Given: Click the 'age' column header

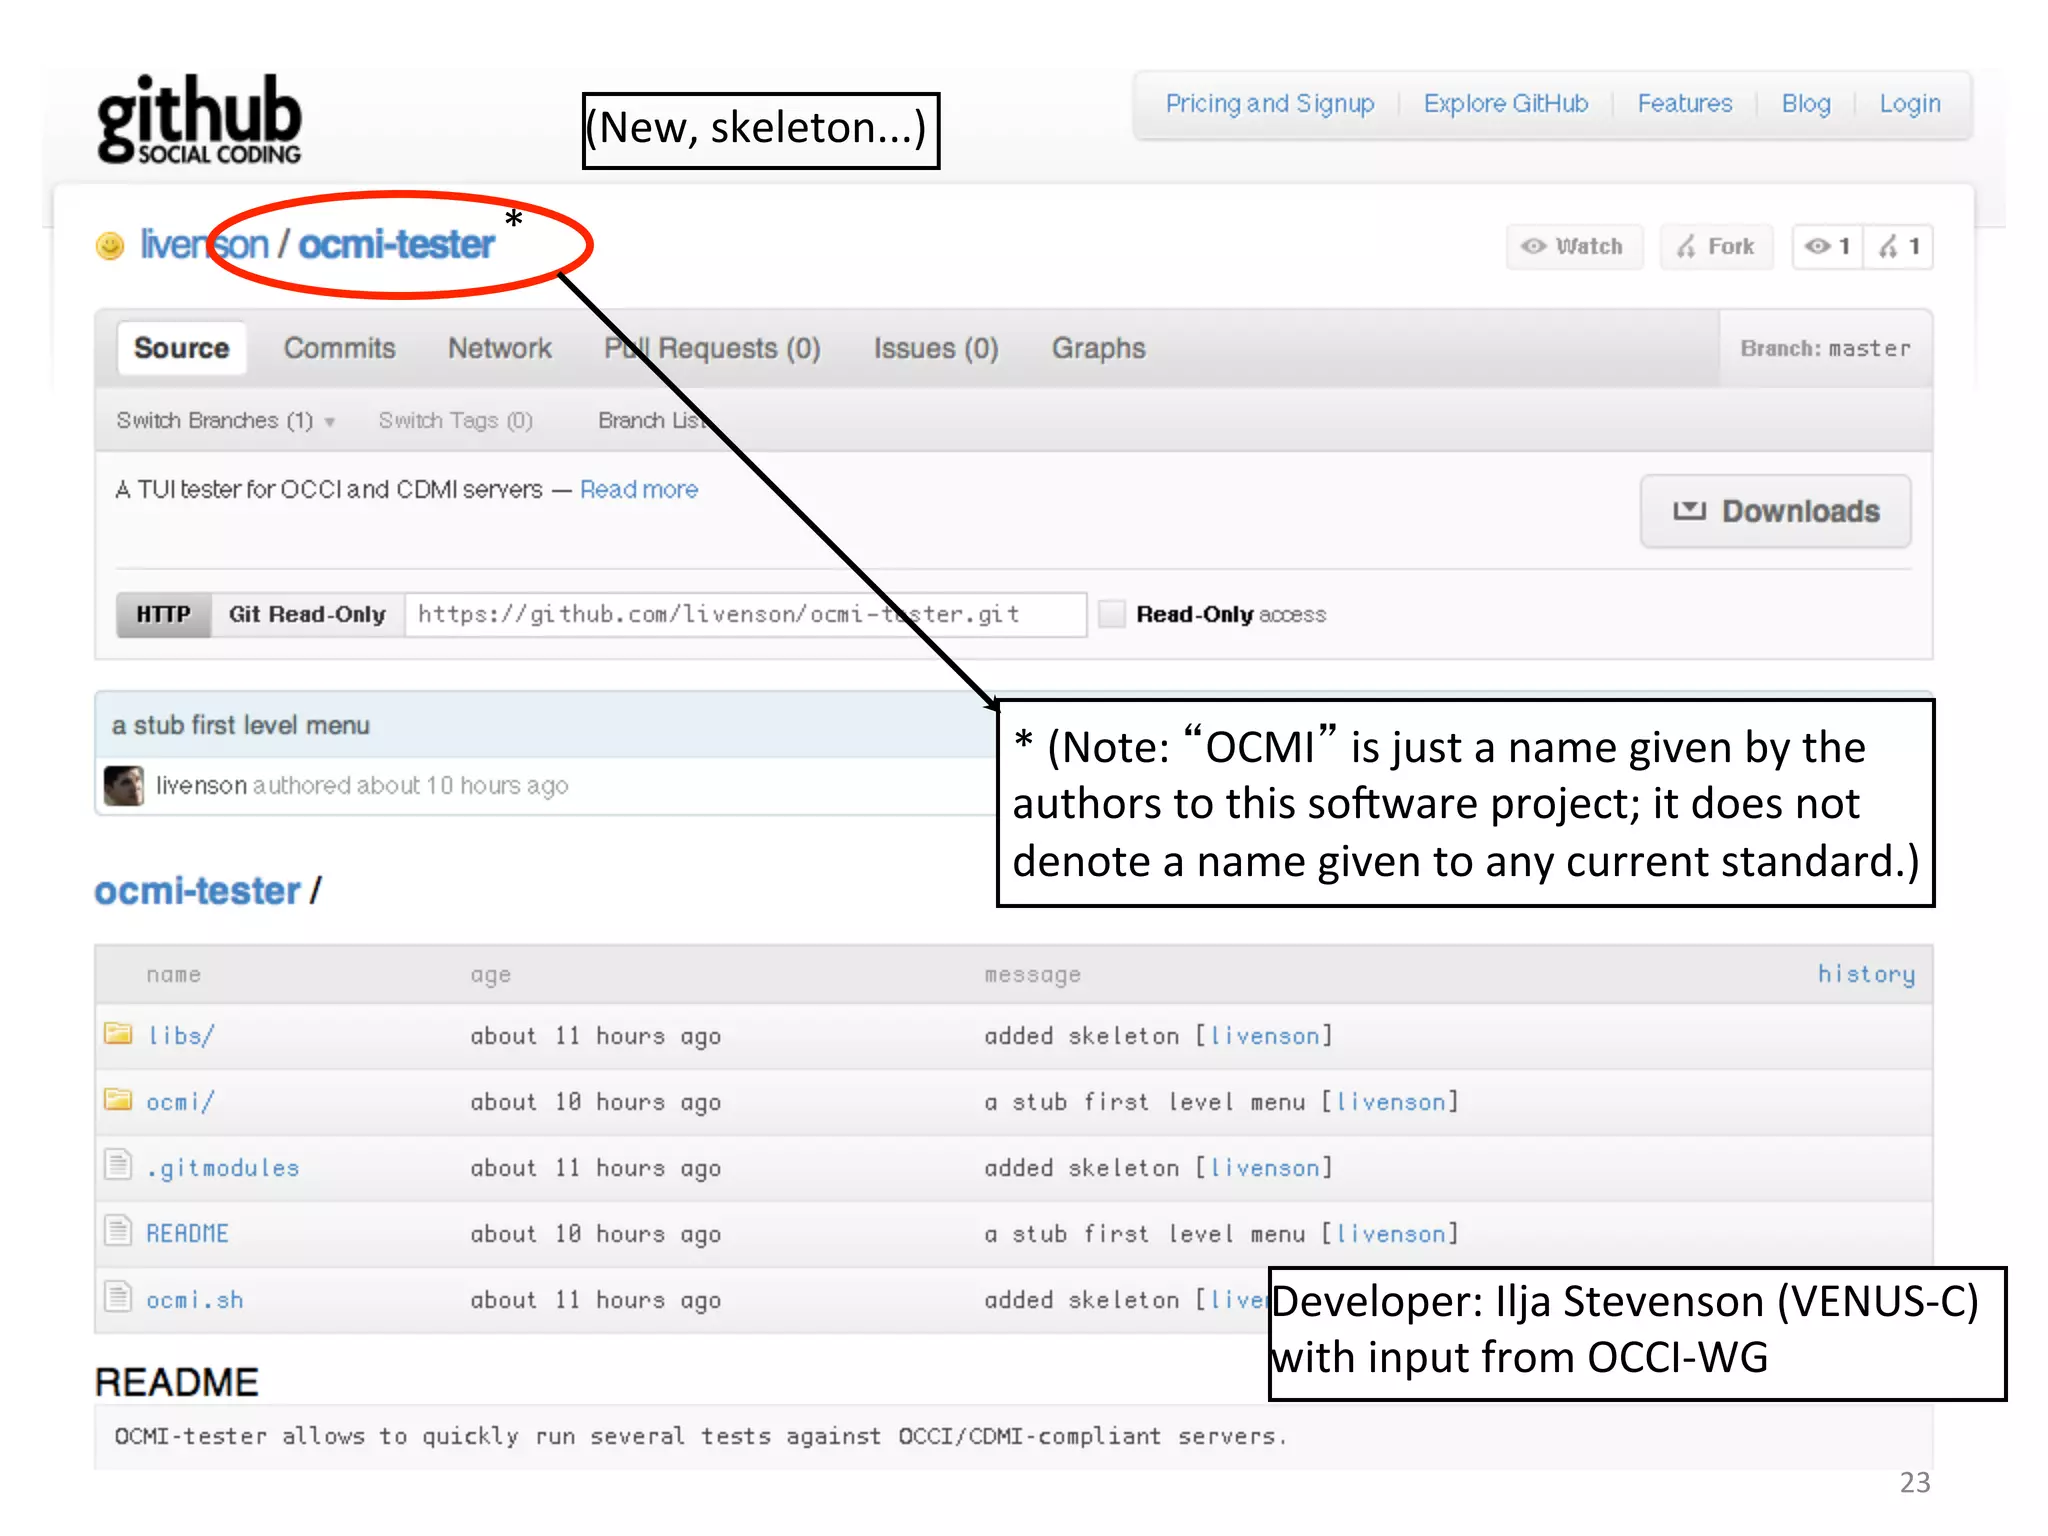Looking at the screenshot, I should click(x=491, y=975).
